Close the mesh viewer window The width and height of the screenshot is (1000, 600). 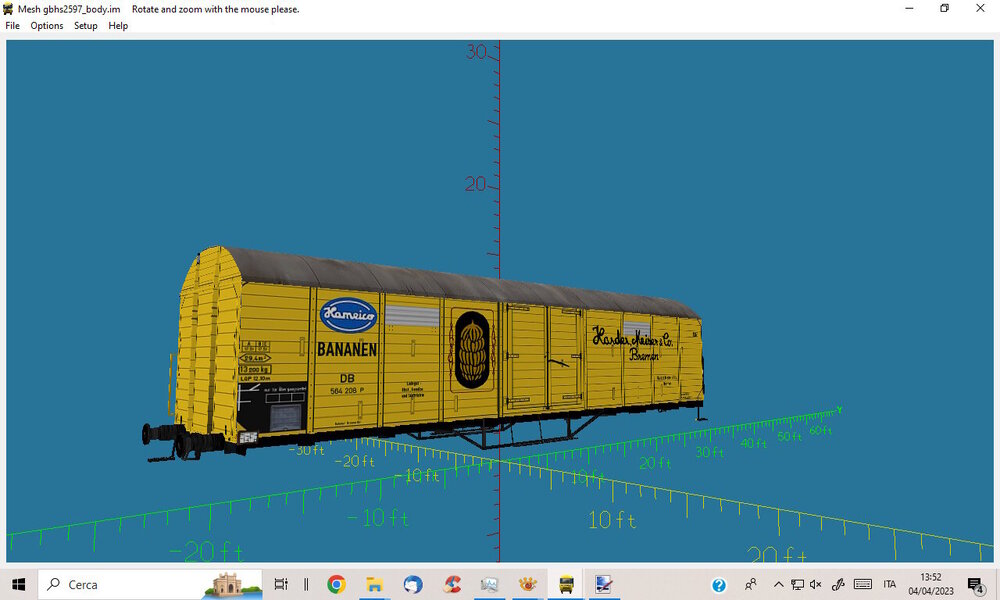pyautogui.click(x=980, y=8)
